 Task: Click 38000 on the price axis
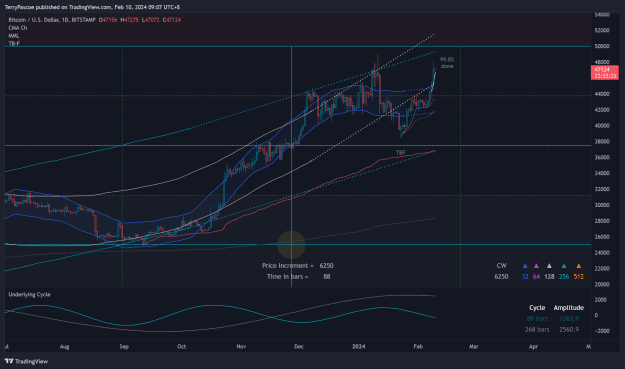point(602,141)
